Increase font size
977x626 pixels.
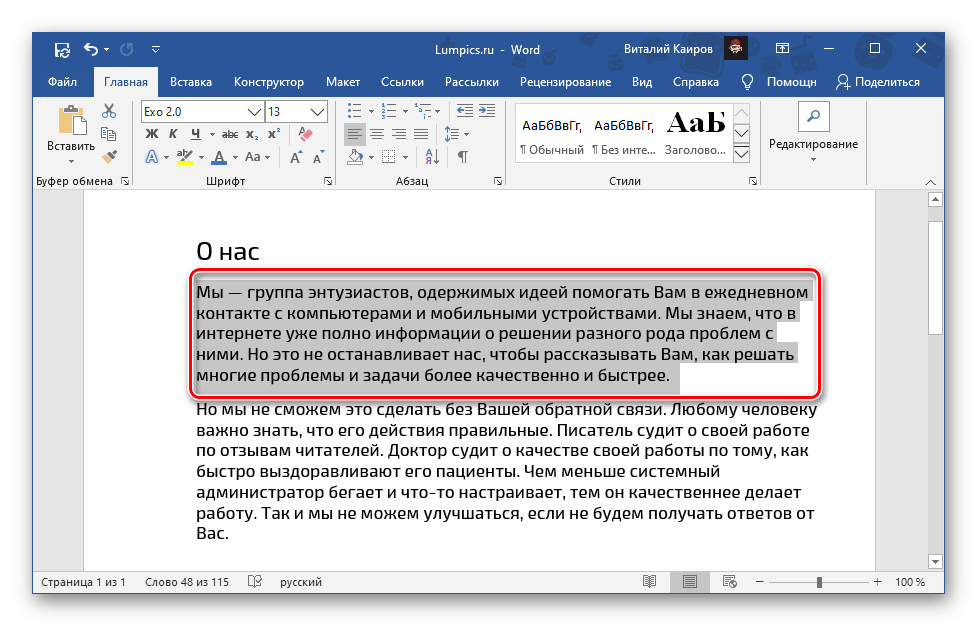coord(297,157)
